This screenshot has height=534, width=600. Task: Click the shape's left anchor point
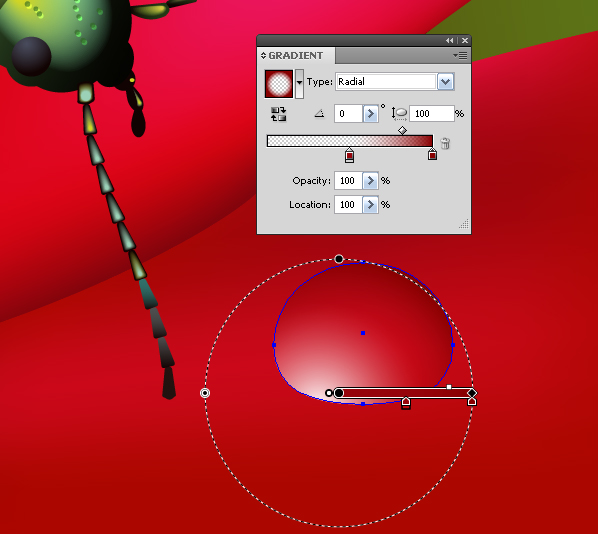pos(274,345)
